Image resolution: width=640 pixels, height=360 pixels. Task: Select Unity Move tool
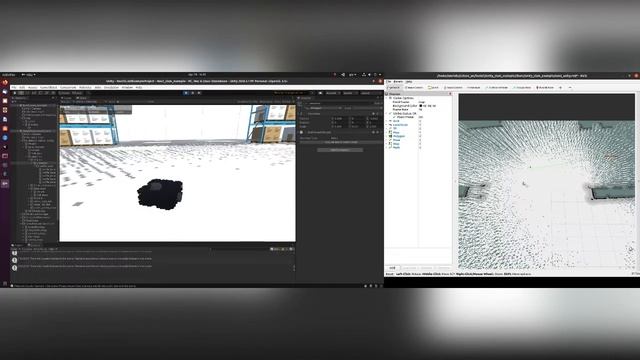pyautogui.click(x=21, y=93)
